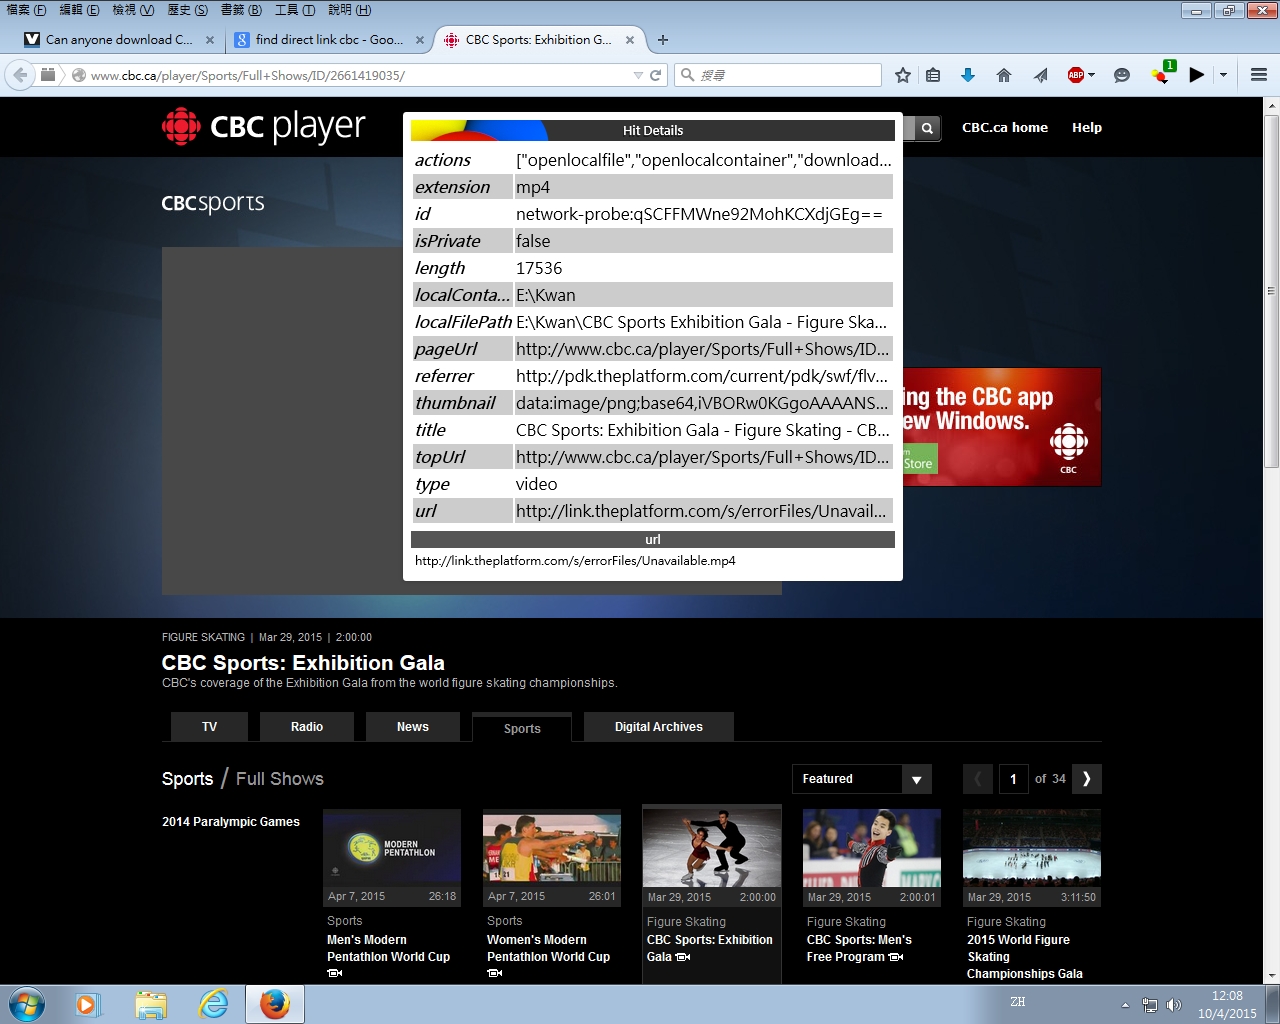Select the Radio category tab
The image size is (1280, 1024).
[307, 727]
